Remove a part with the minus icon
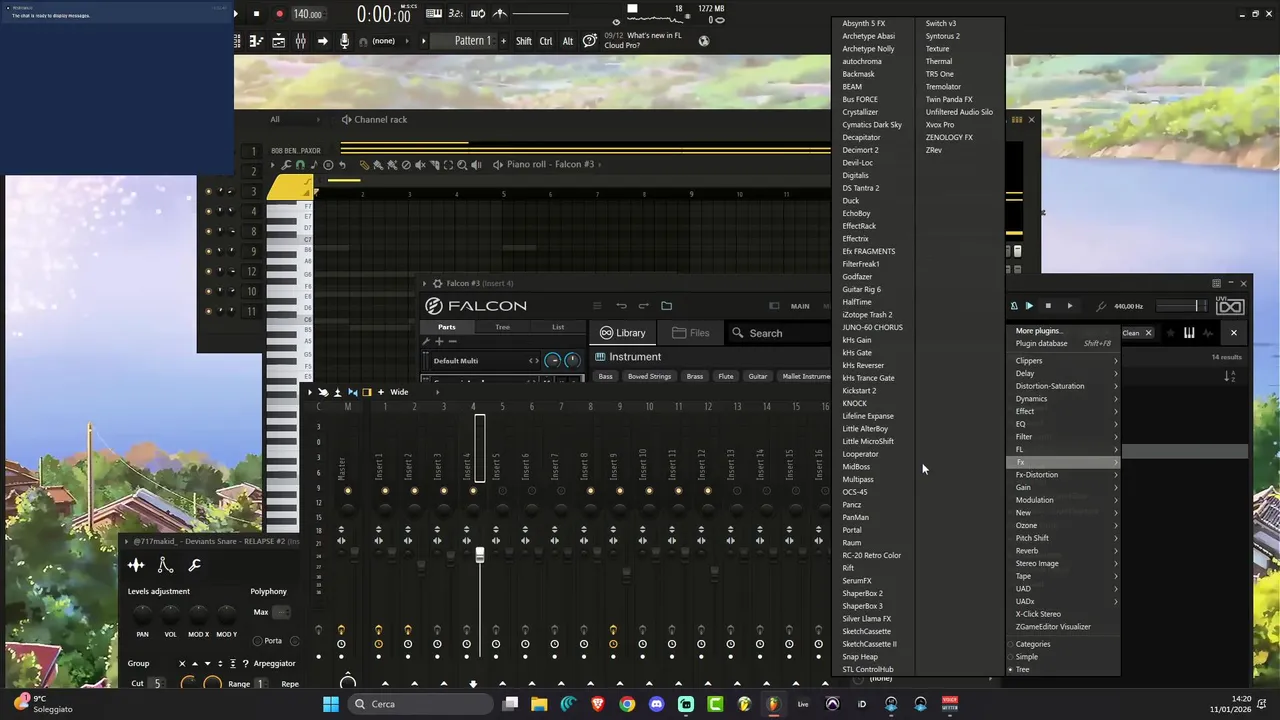Screen dimensions: 1280x720 (x=451, y=342)
